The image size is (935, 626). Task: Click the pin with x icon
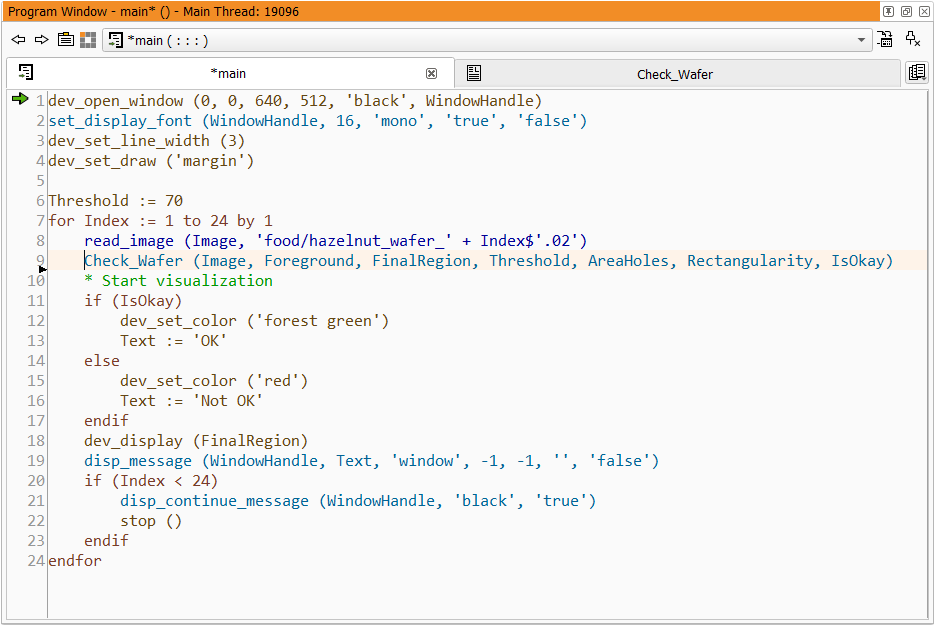pos(912,40)
